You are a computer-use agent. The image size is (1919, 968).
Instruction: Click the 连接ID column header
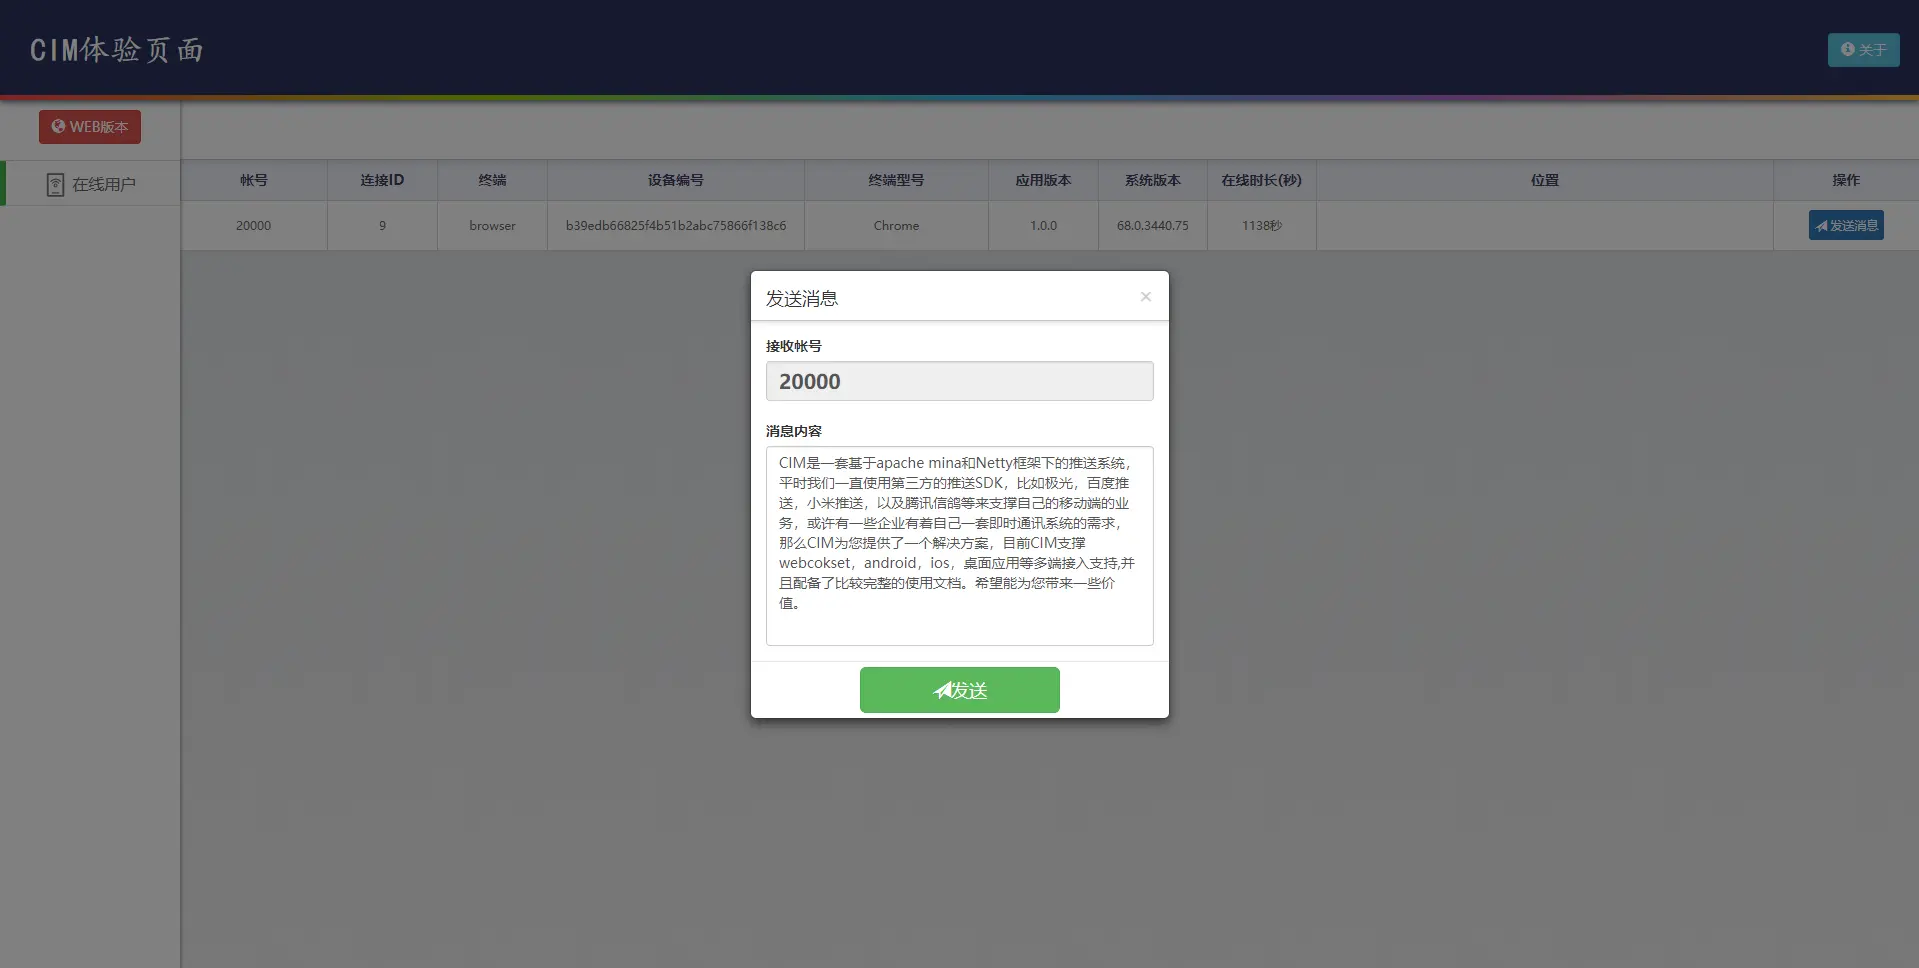point(381,180)
